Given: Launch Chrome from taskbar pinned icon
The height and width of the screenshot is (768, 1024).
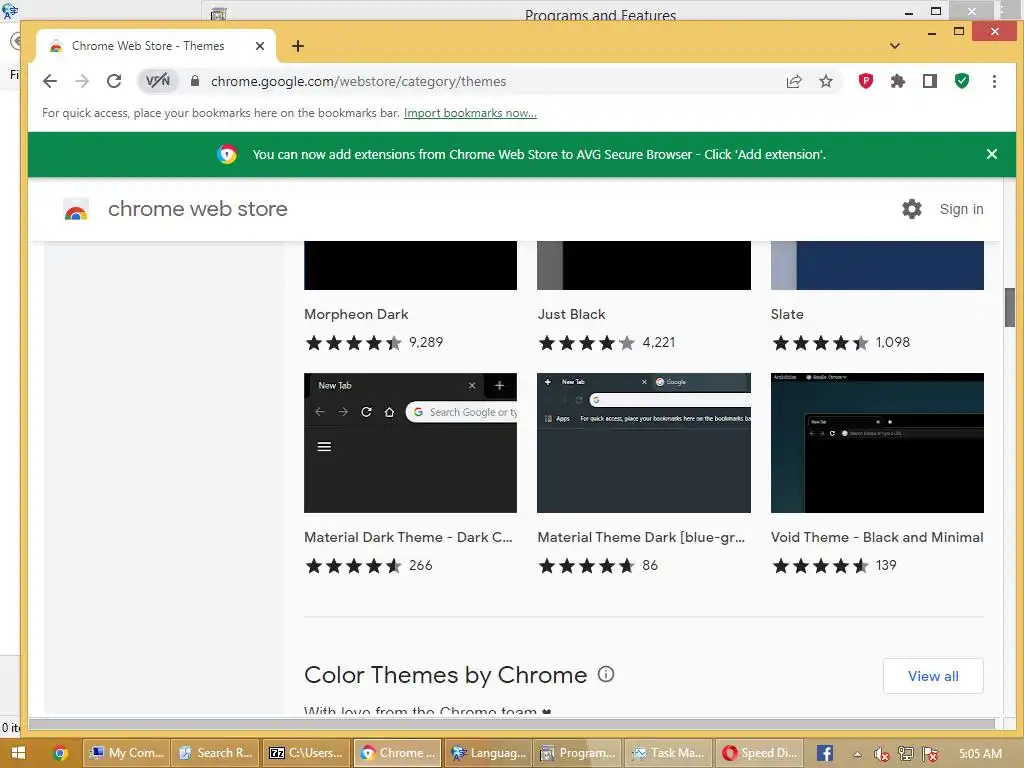Looking at the screenshot, I should pos(60,753).
